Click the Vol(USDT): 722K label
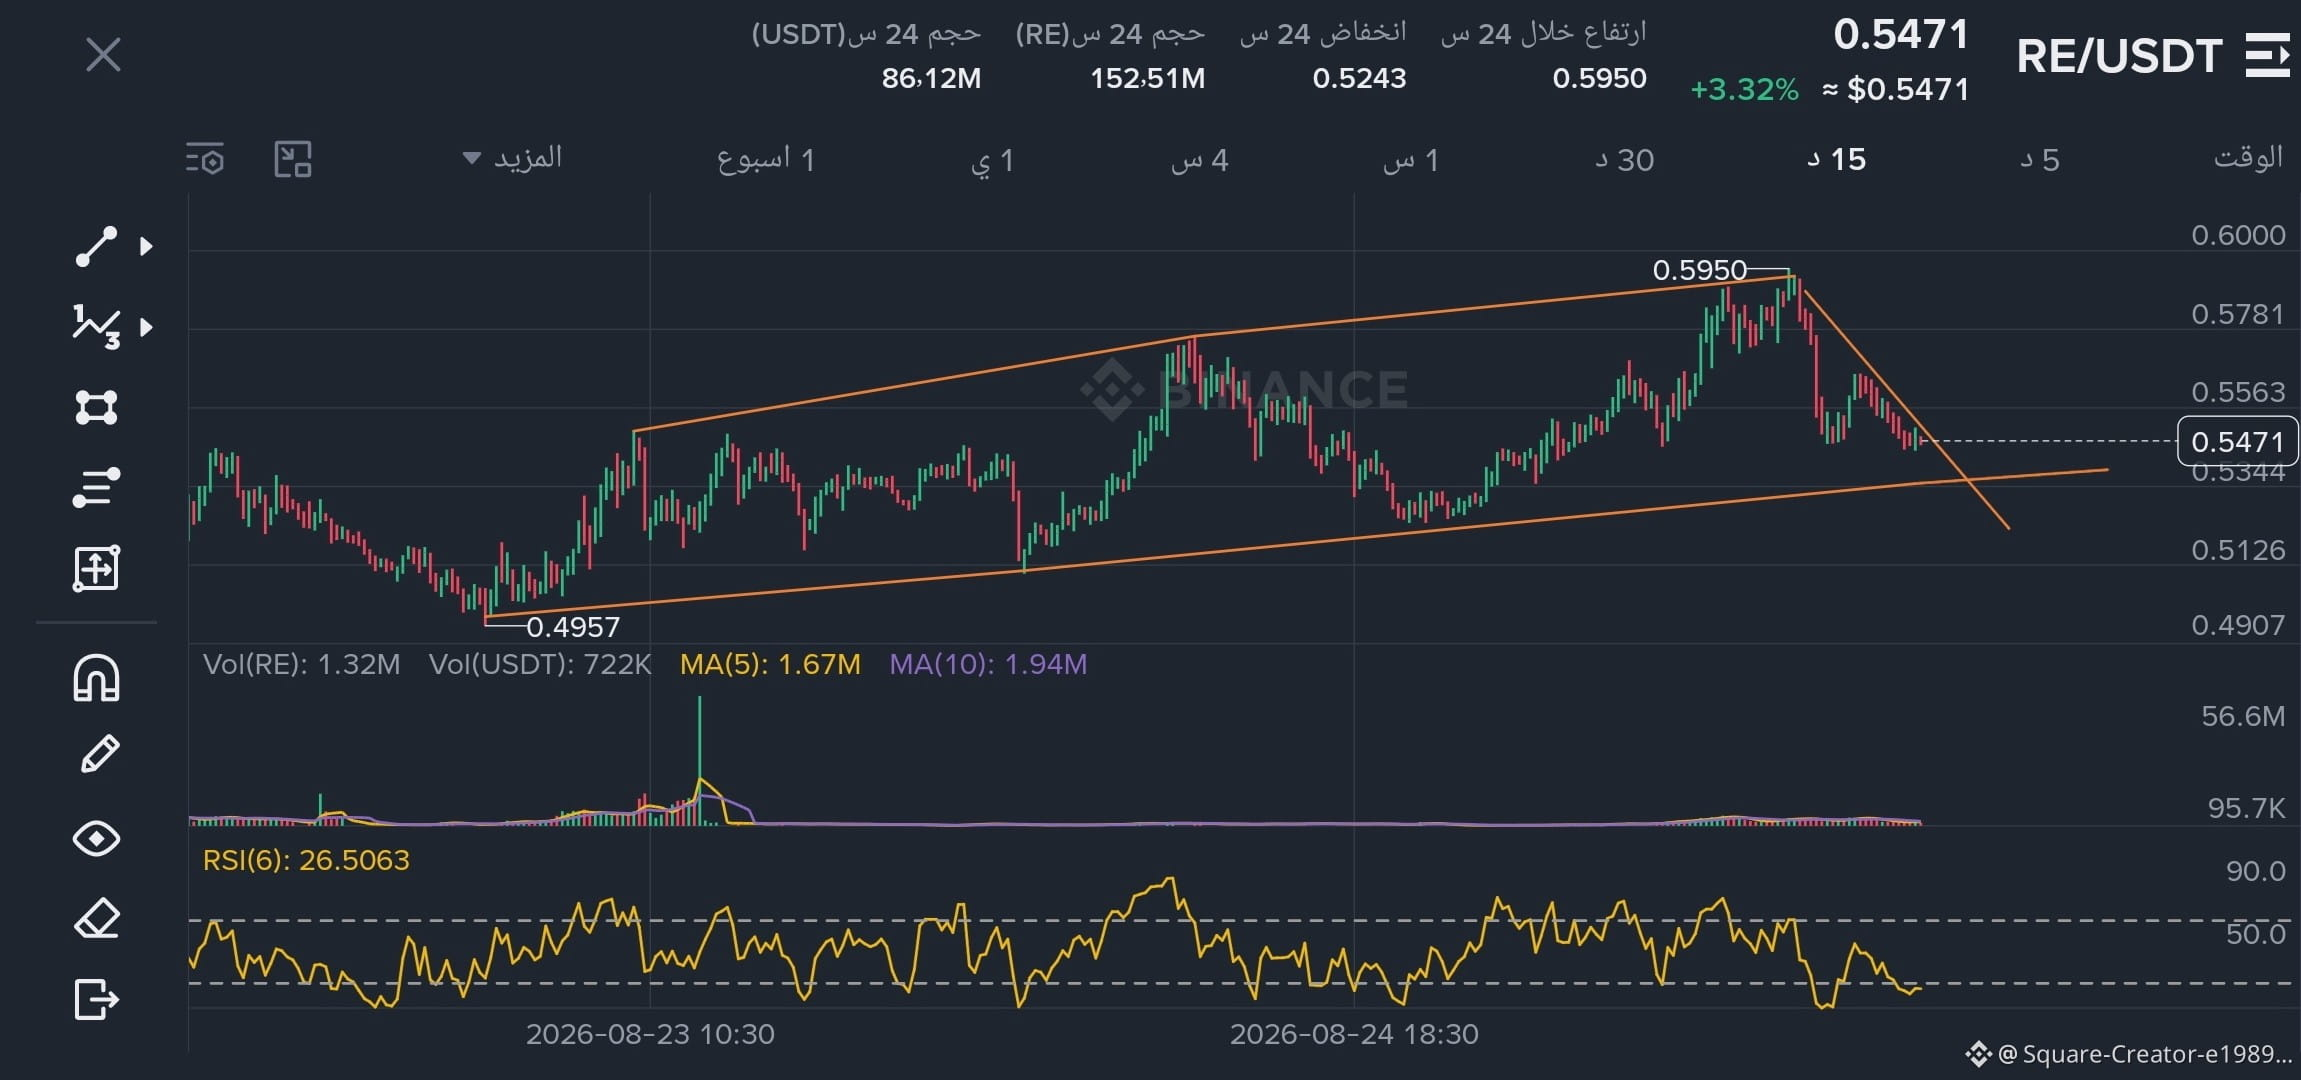The width and height of the screenshot is (2301, 1080). coord(540,664)
